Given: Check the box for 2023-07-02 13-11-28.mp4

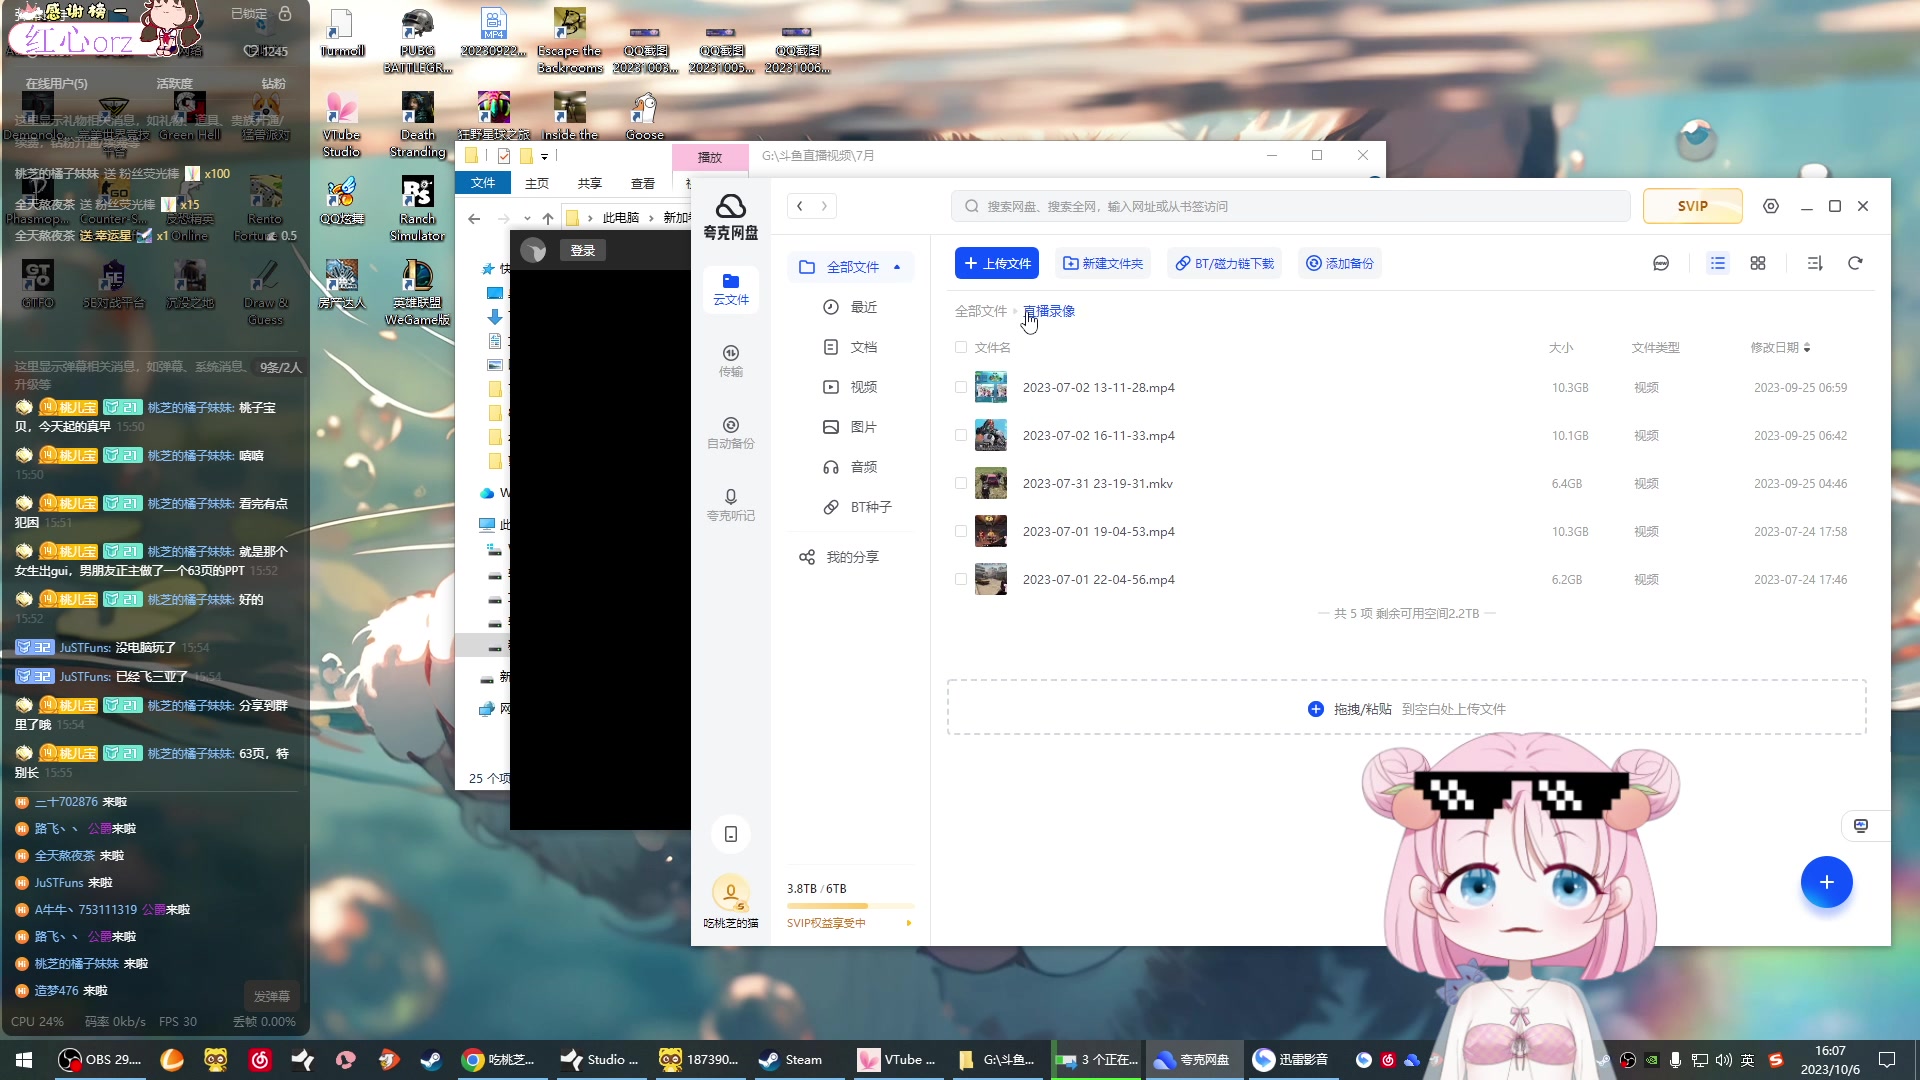Looking at the screenshot, I should (x=961, y=387).
